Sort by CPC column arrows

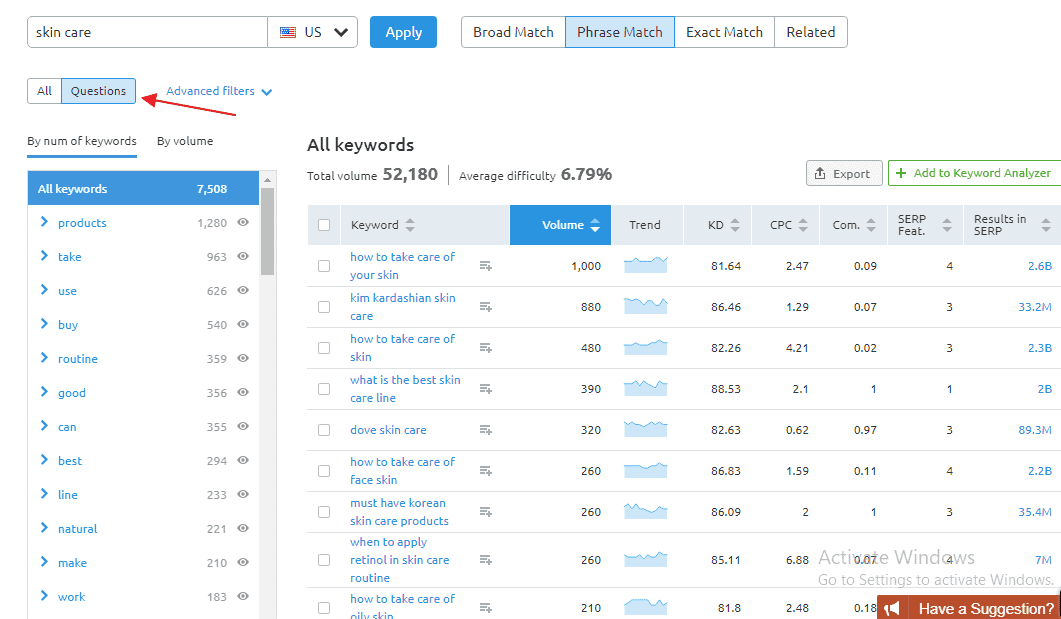(803, 225)
